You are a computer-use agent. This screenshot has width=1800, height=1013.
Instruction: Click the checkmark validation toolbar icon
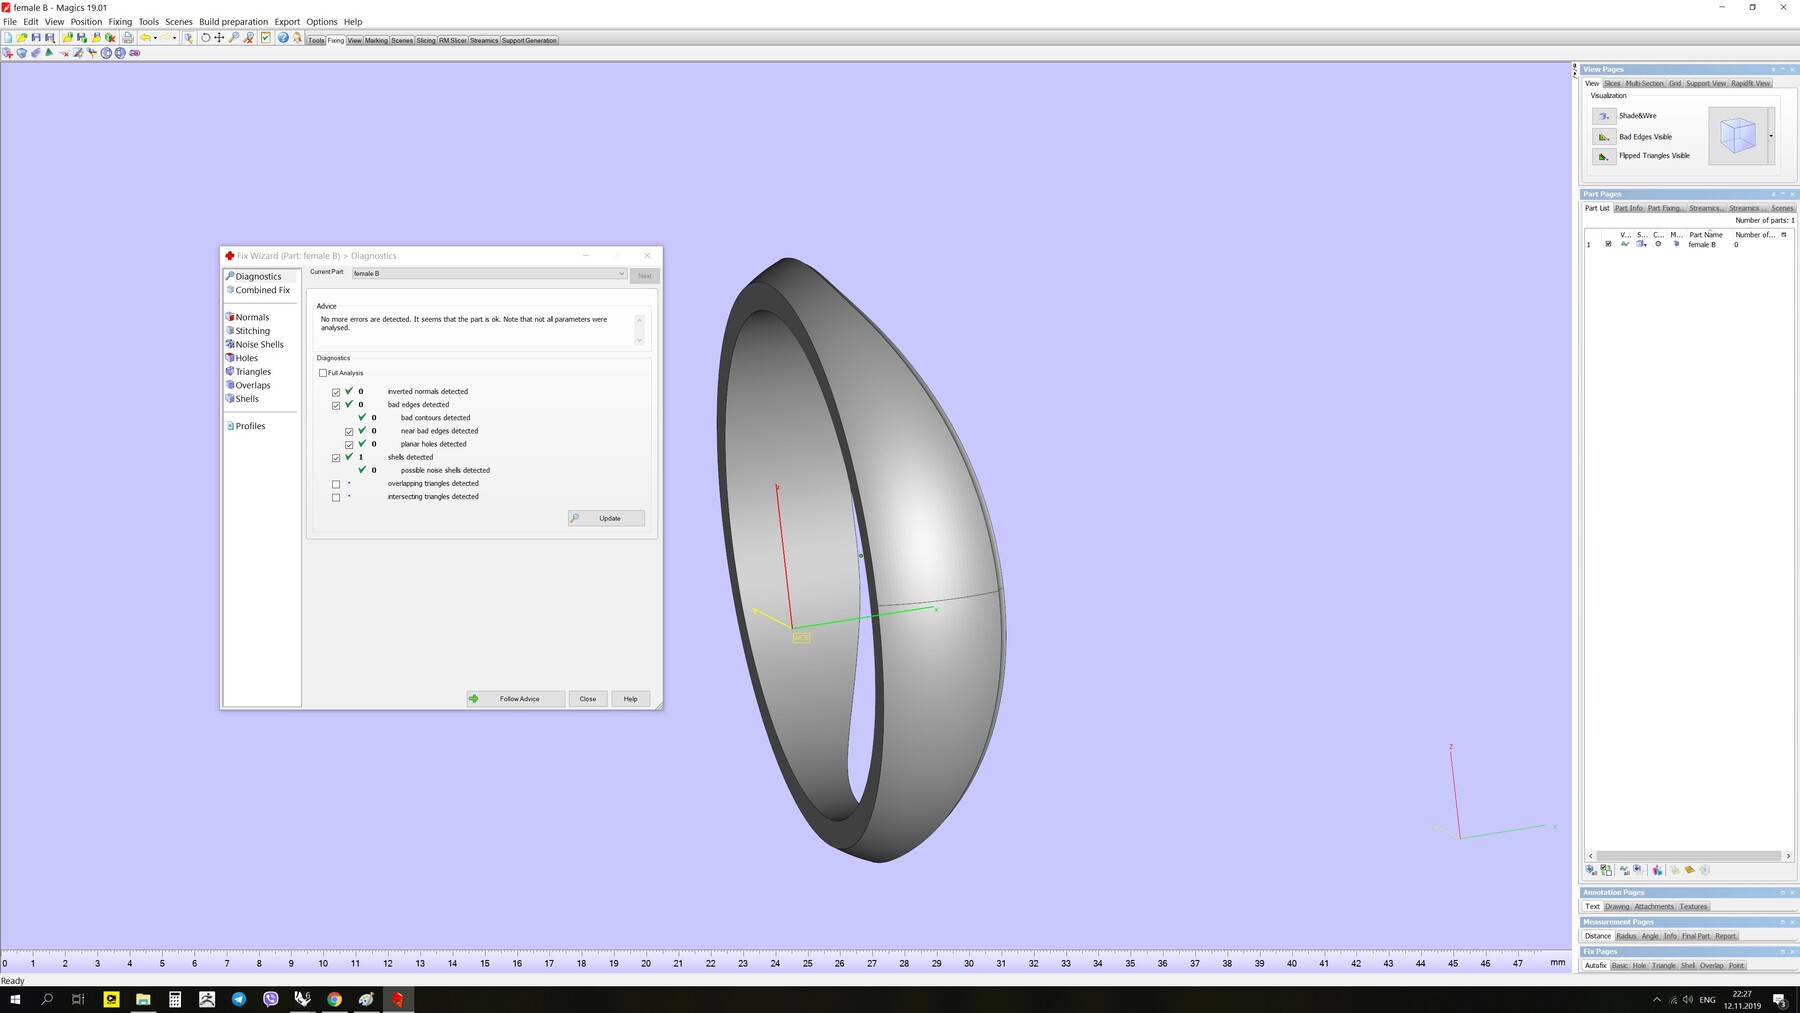(x=265, y=38)
